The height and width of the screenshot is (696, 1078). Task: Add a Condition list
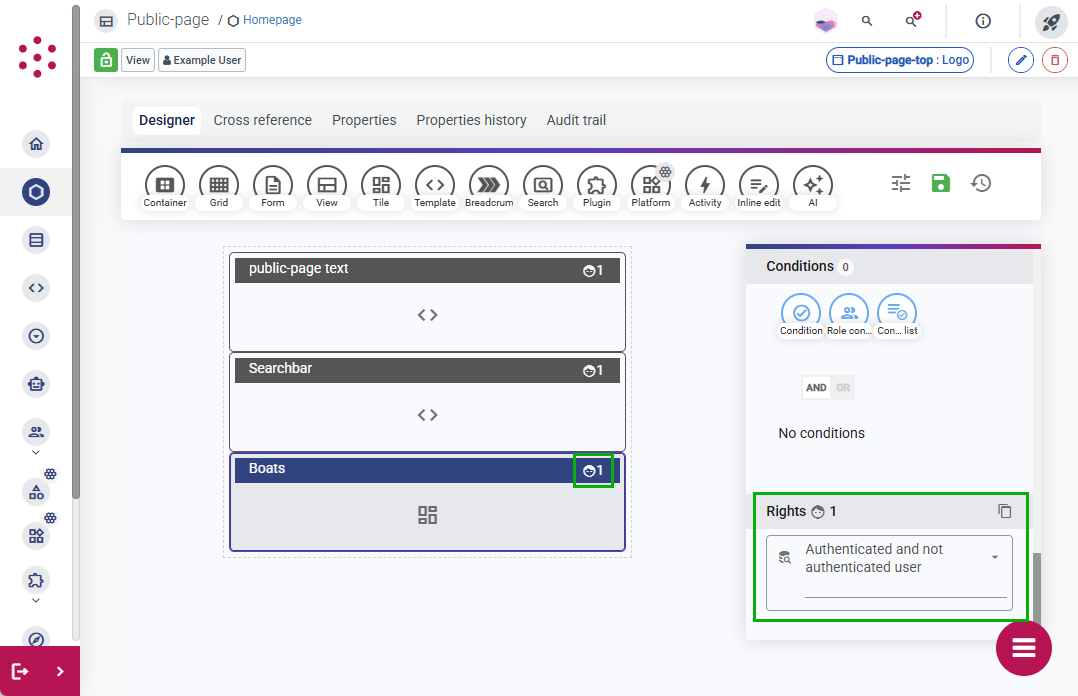pyautogui.click(x=897, y=316)
